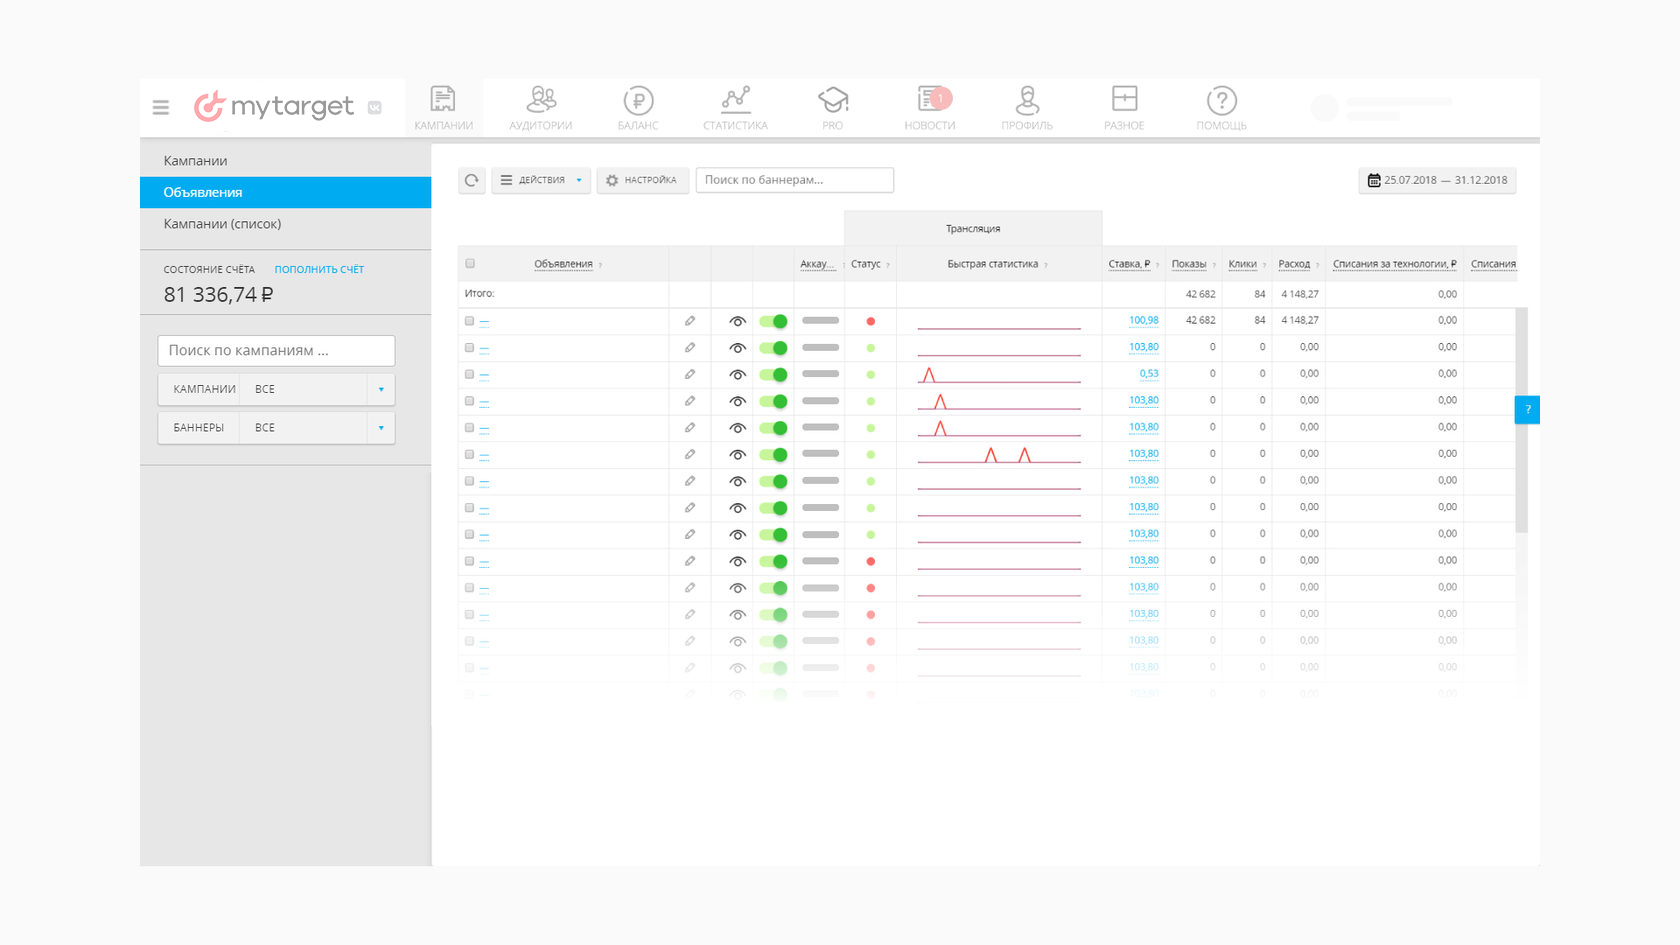This screenshot has height=945, width=1680.
Task: Open the Баланс ruble icon
Action: coord(638,107)
